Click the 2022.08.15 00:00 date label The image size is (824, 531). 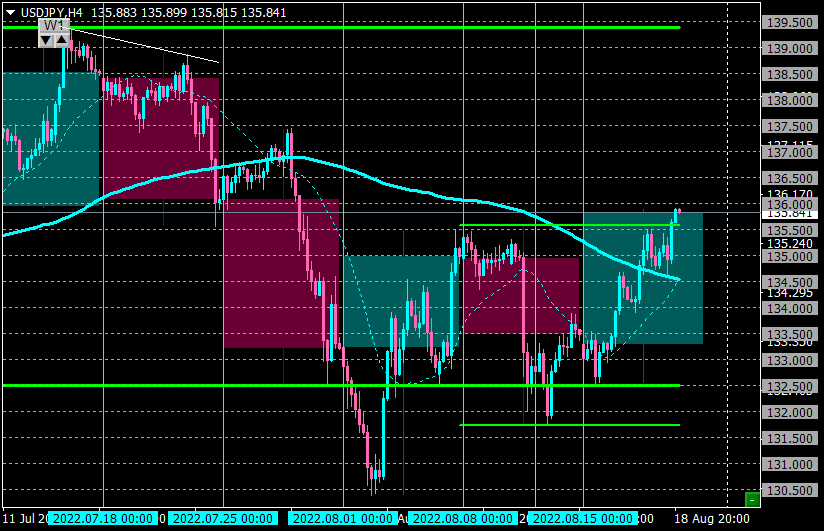click(x=583, y=518)
